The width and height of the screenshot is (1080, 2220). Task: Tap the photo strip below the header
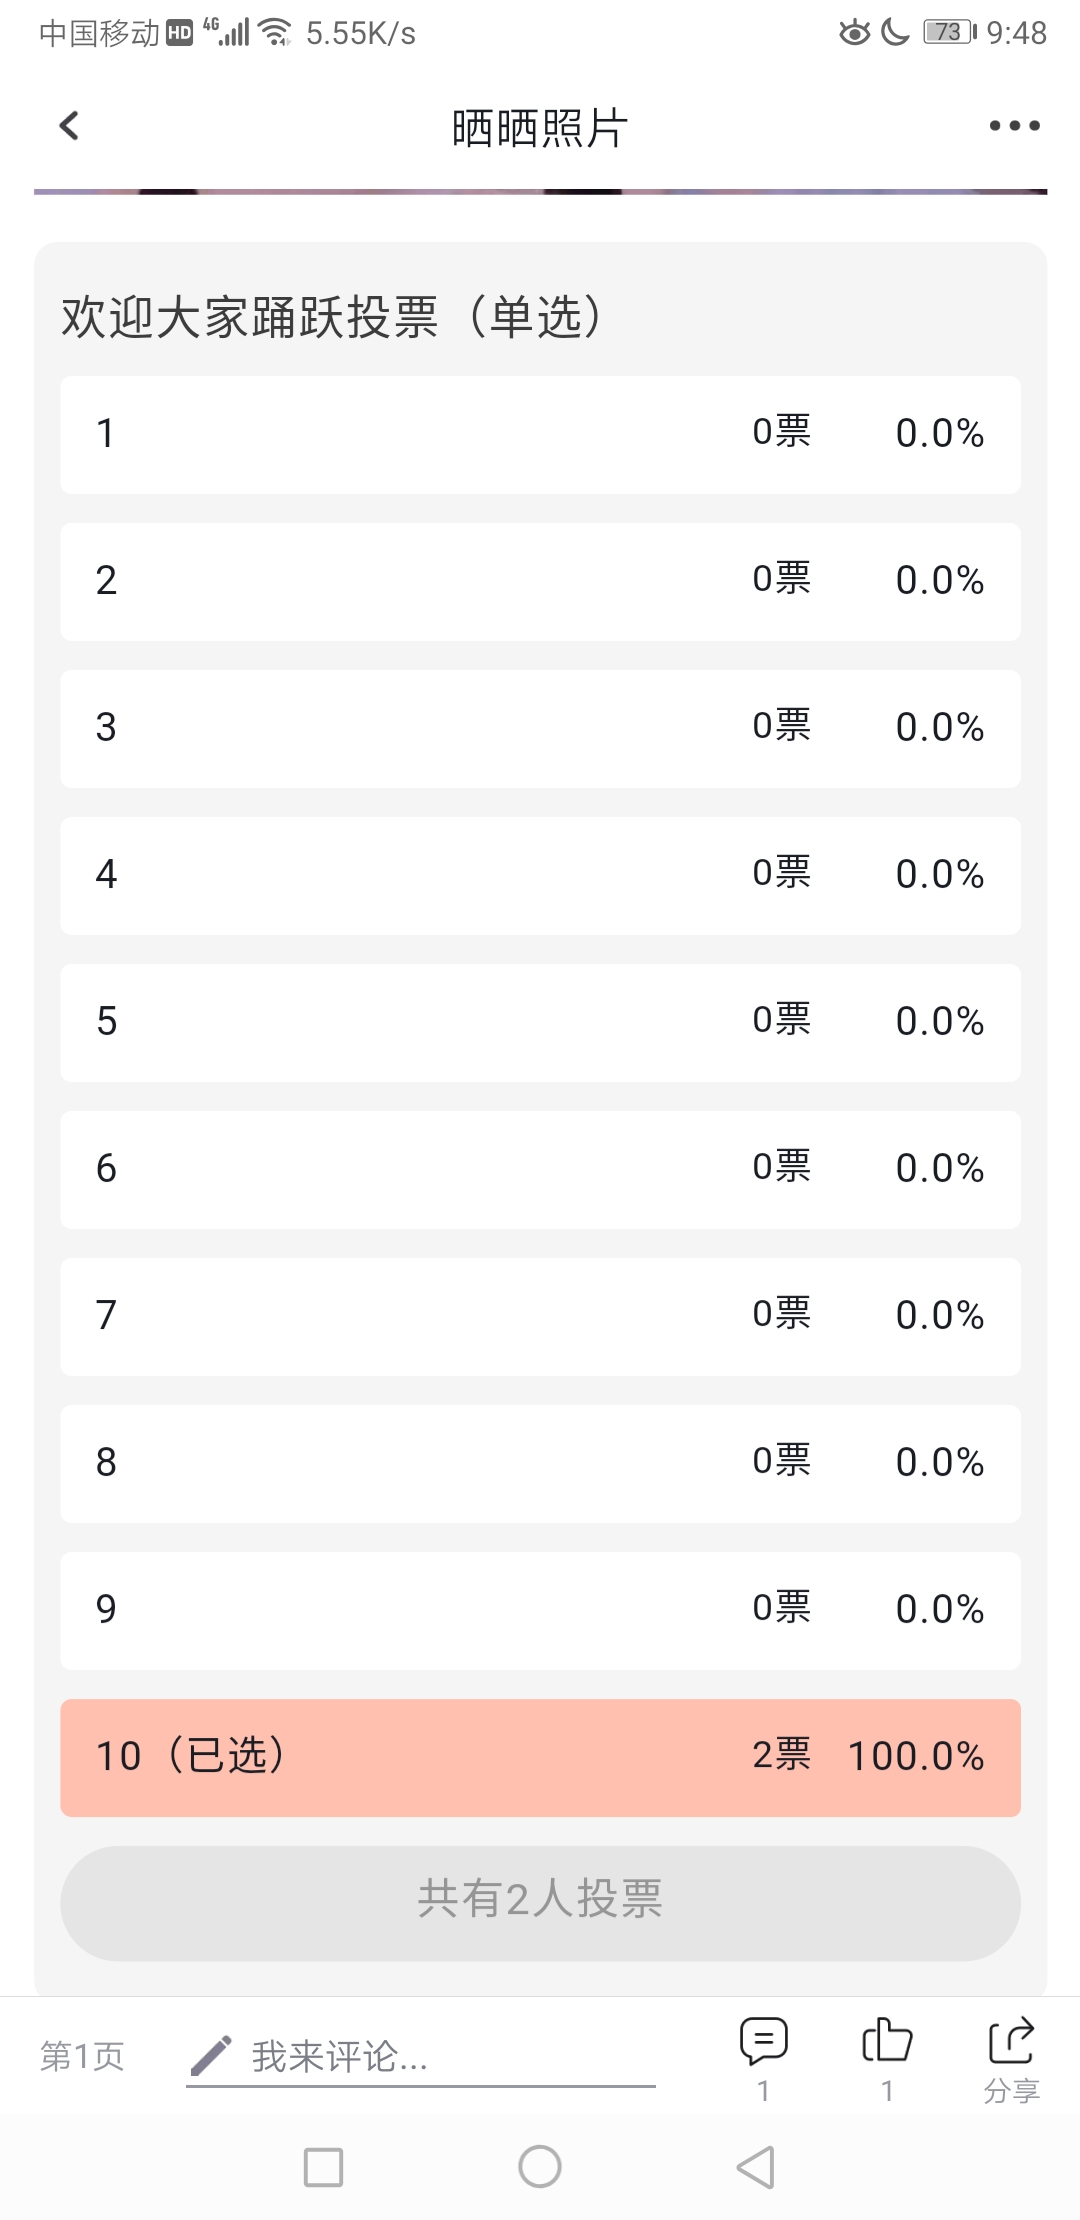pyautogui.click(x=540, y=191)
